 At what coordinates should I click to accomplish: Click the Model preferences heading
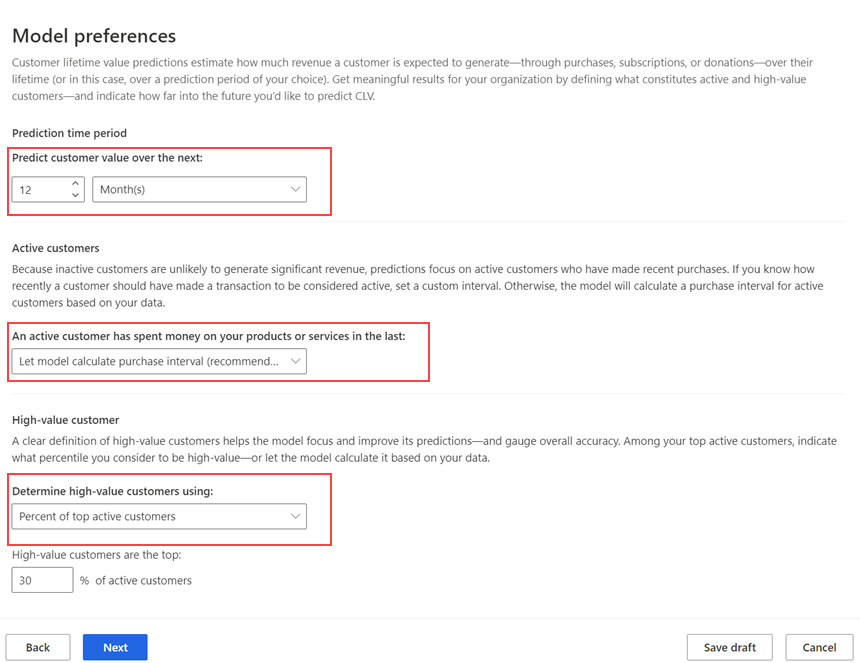(94, 36)
